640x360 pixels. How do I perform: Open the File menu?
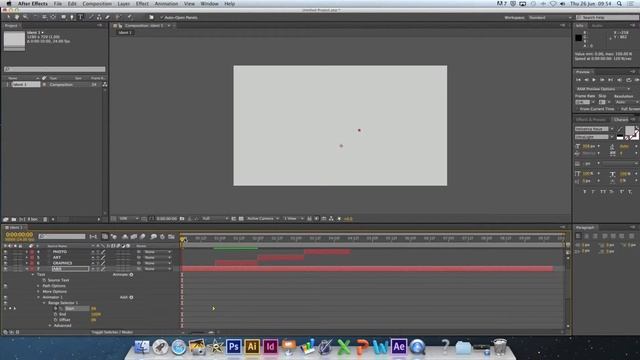(58, 4)
